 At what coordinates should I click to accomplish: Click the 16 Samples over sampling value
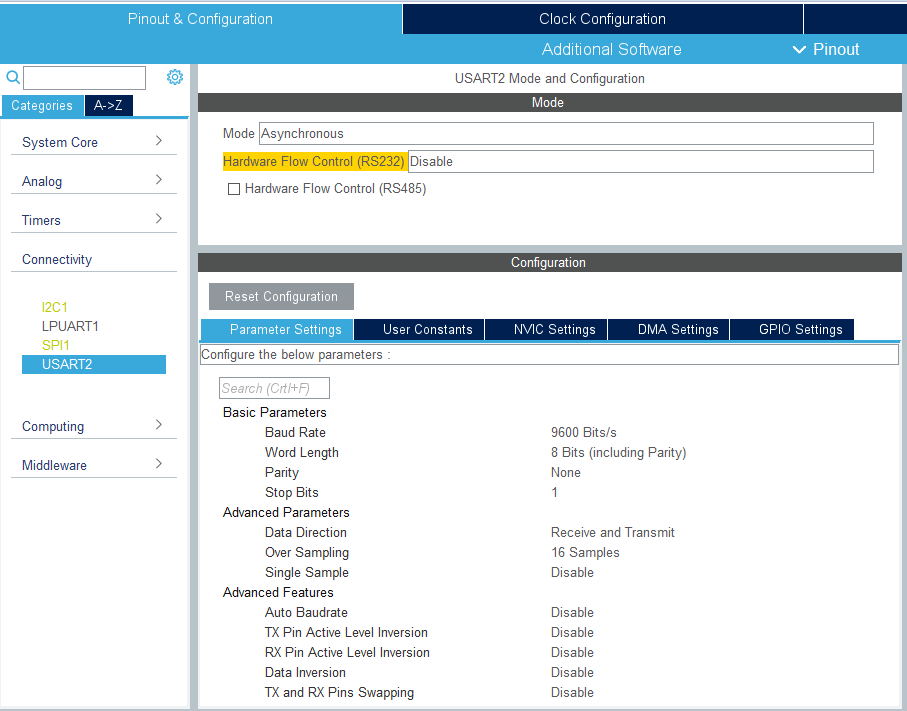585,552
